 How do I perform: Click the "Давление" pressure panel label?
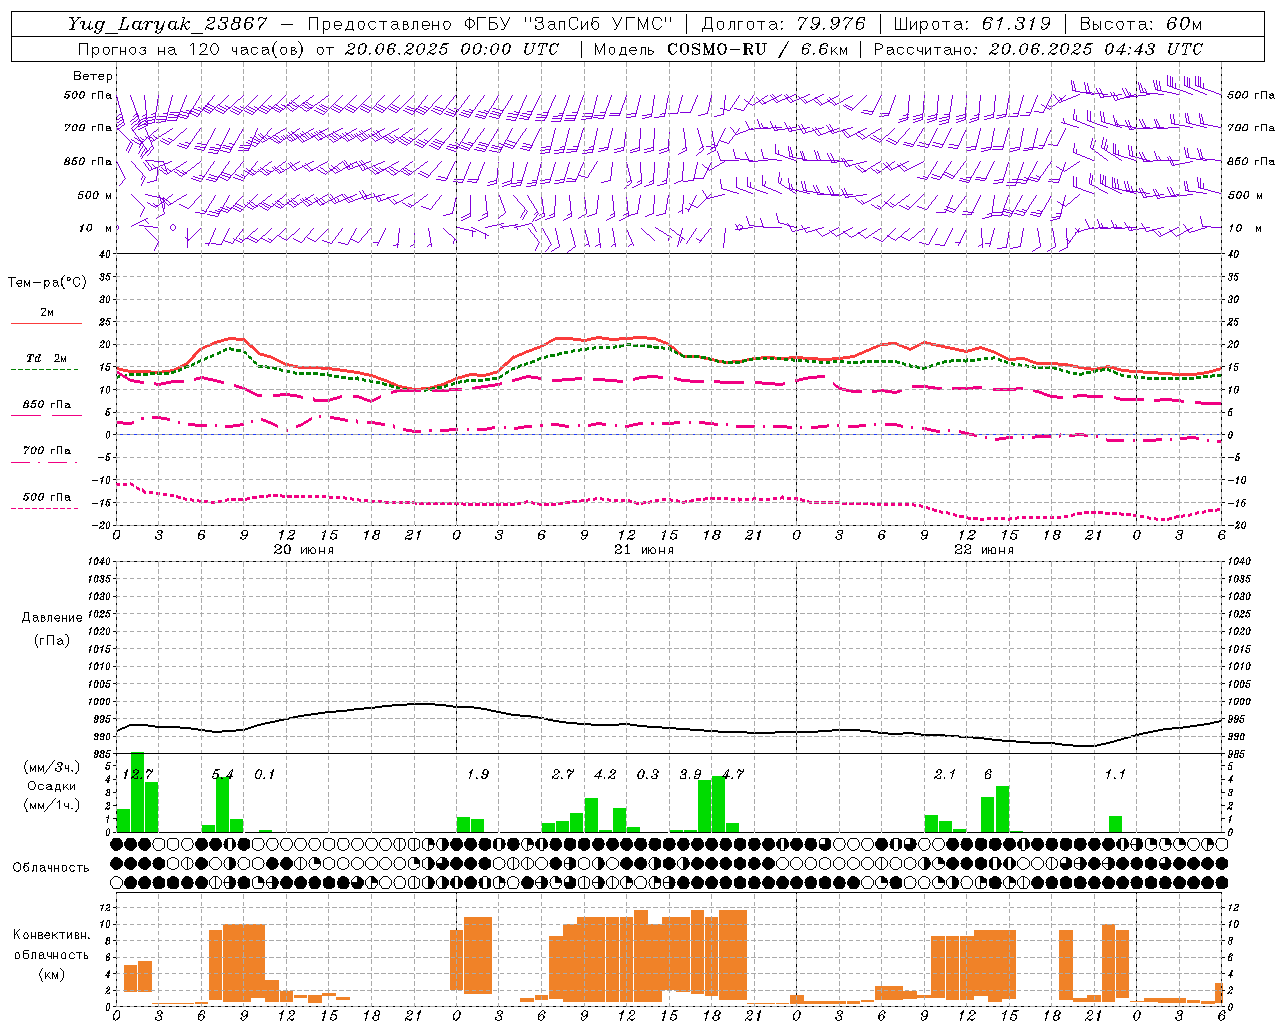pyautogui.click(x=52, y=618)
